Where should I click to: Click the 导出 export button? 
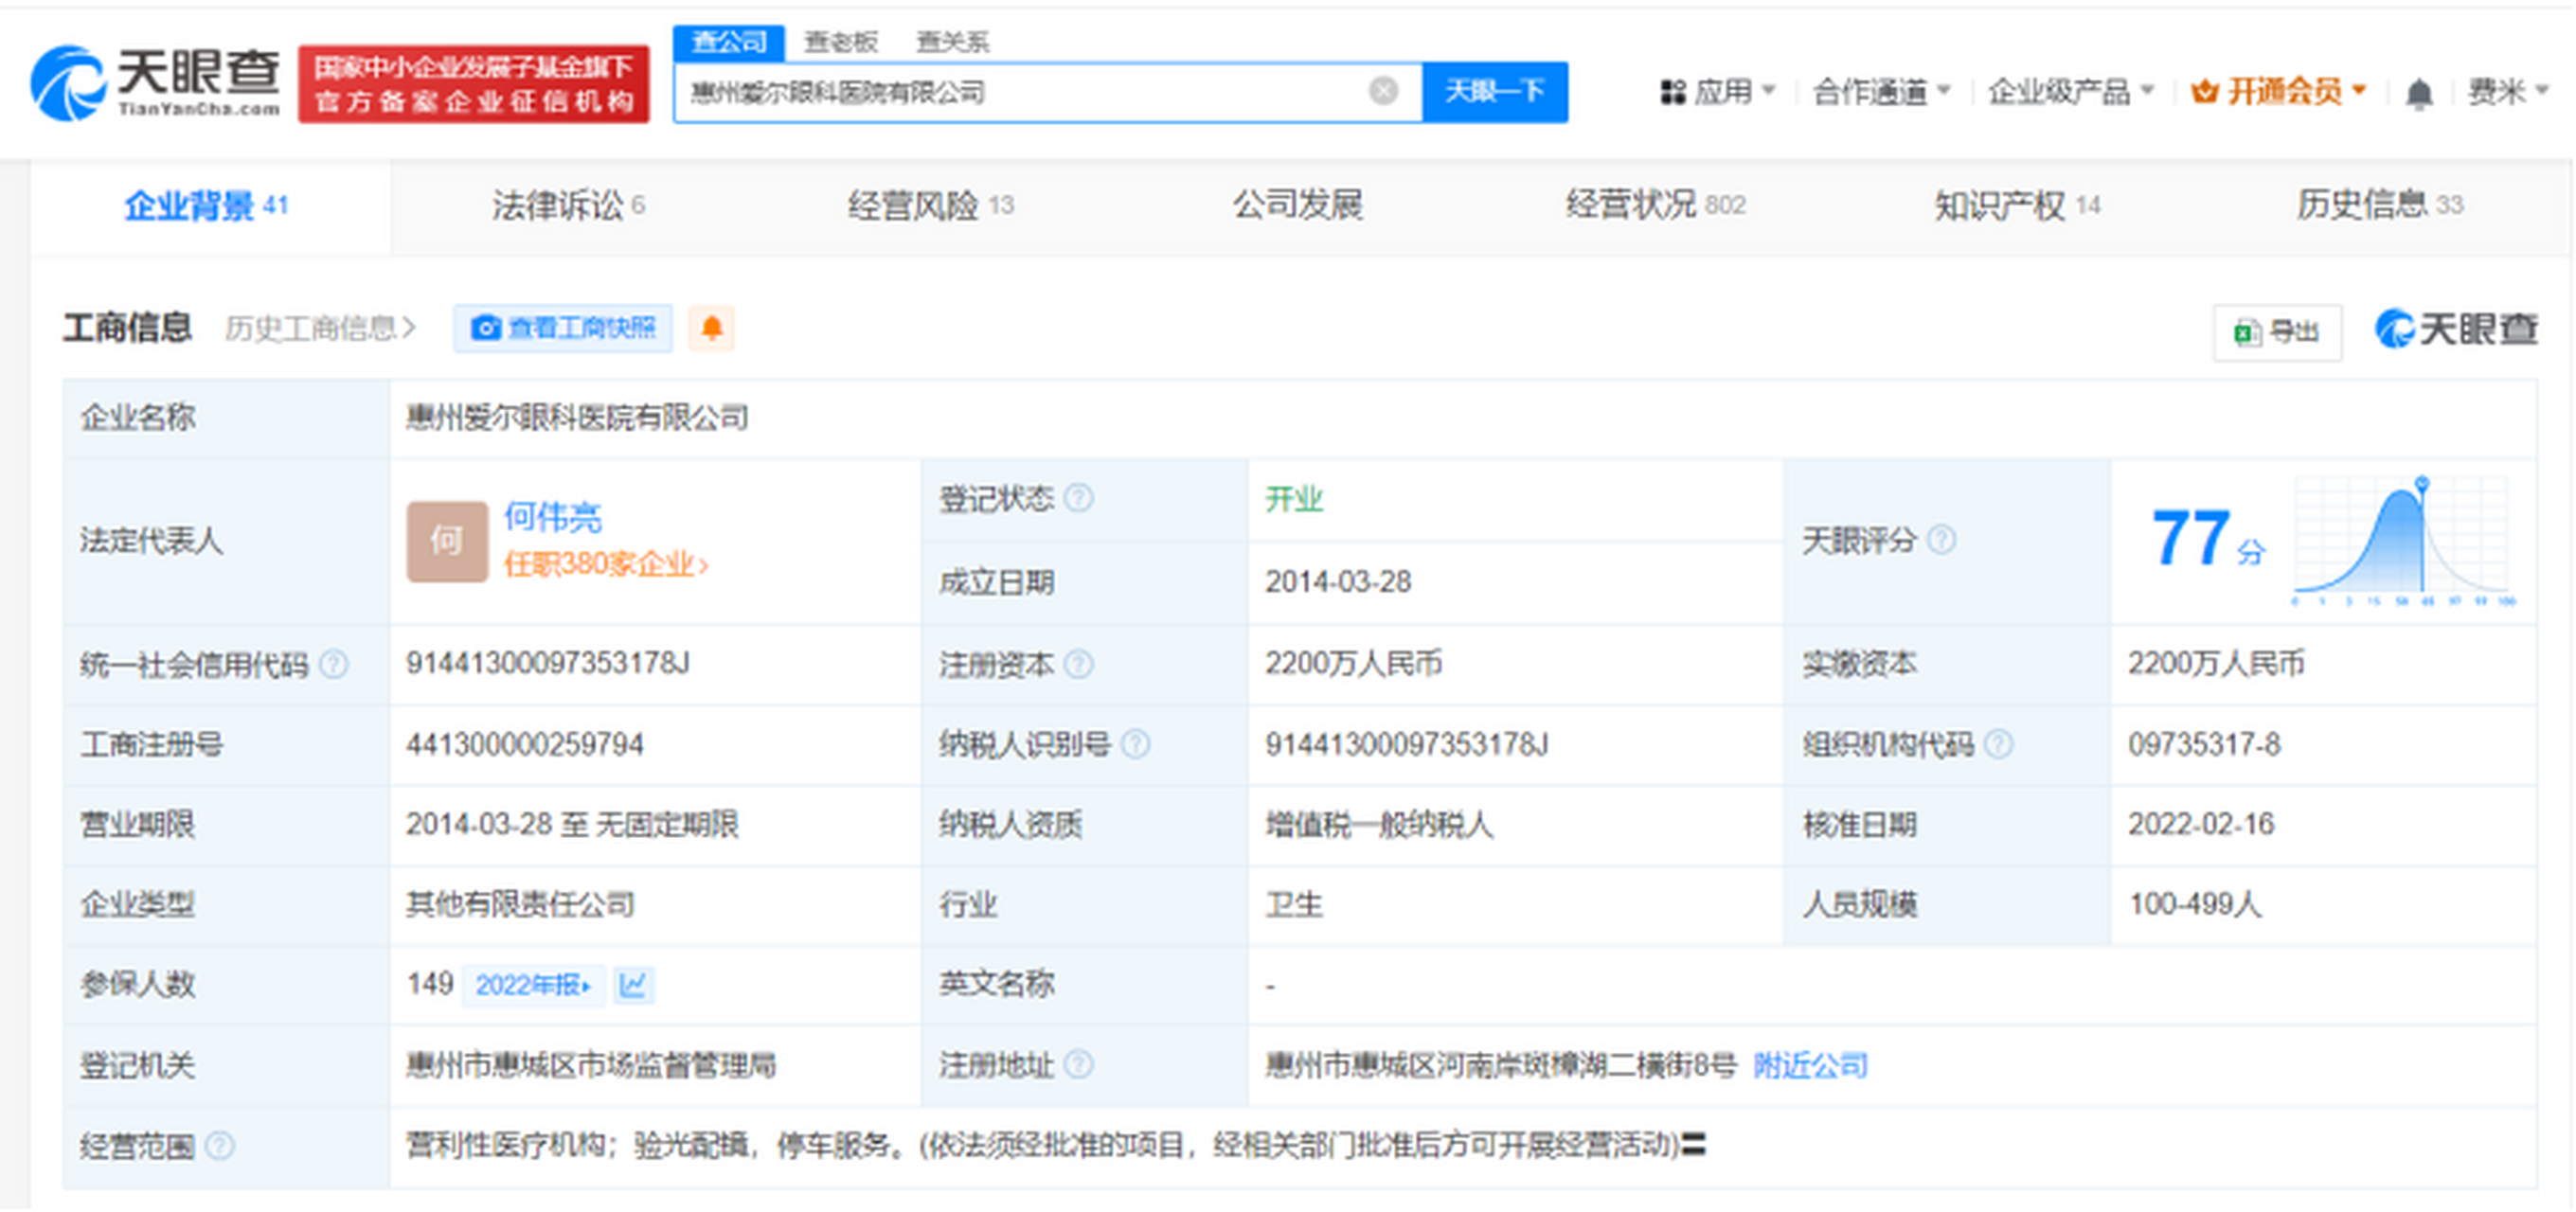[2277, 332]
